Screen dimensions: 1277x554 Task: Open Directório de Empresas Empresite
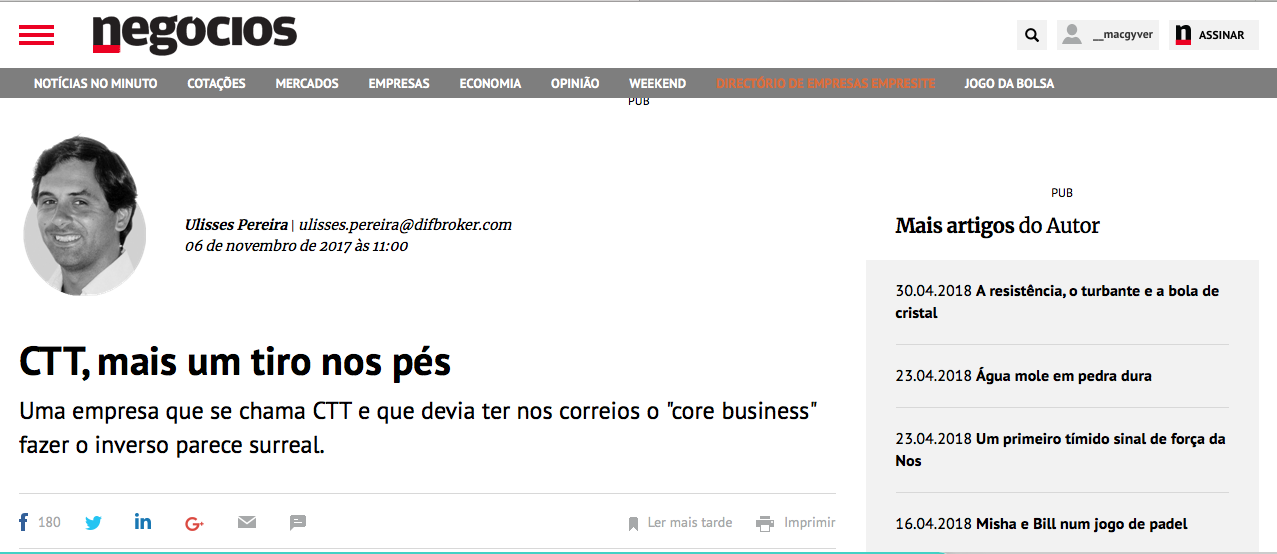pyautogui.click(x=826, y=83)
